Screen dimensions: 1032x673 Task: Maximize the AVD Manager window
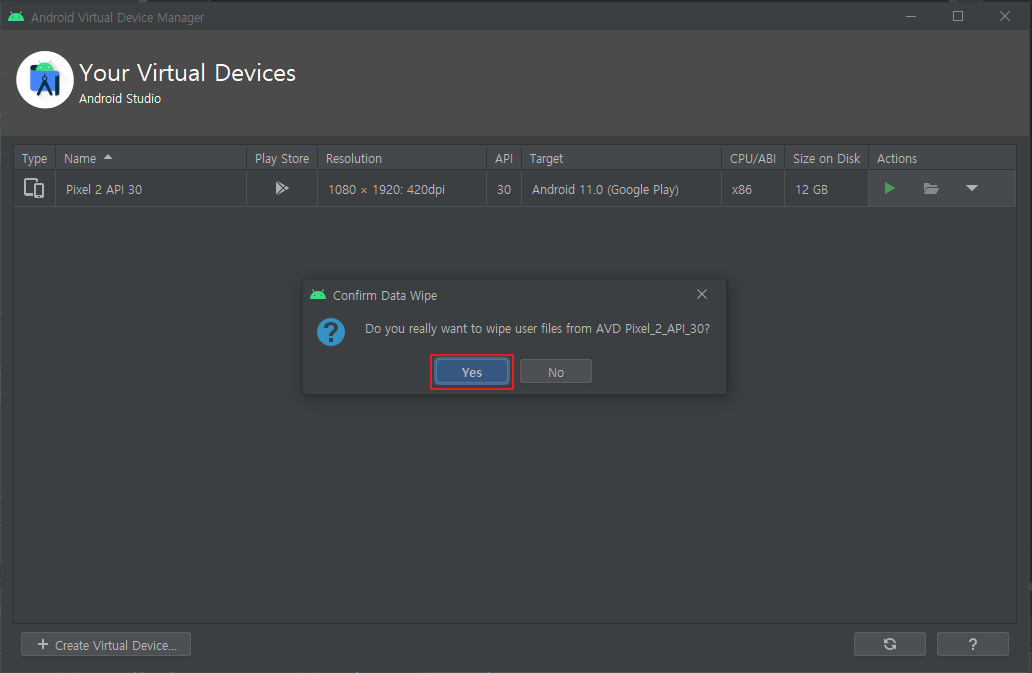click(958, 16)
